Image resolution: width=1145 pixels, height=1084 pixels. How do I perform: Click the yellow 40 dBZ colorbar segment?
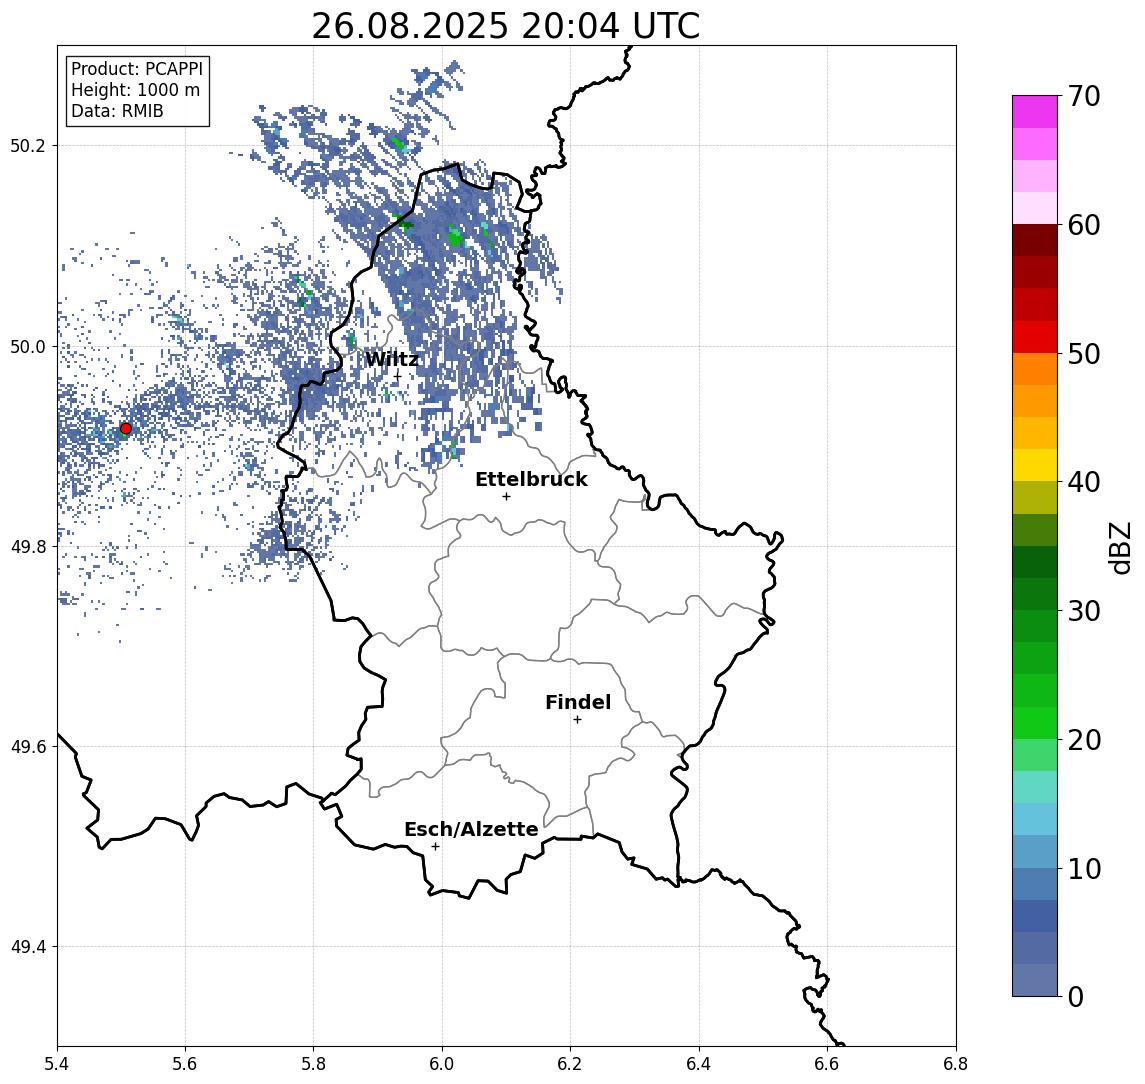[x=1035, y=465]
